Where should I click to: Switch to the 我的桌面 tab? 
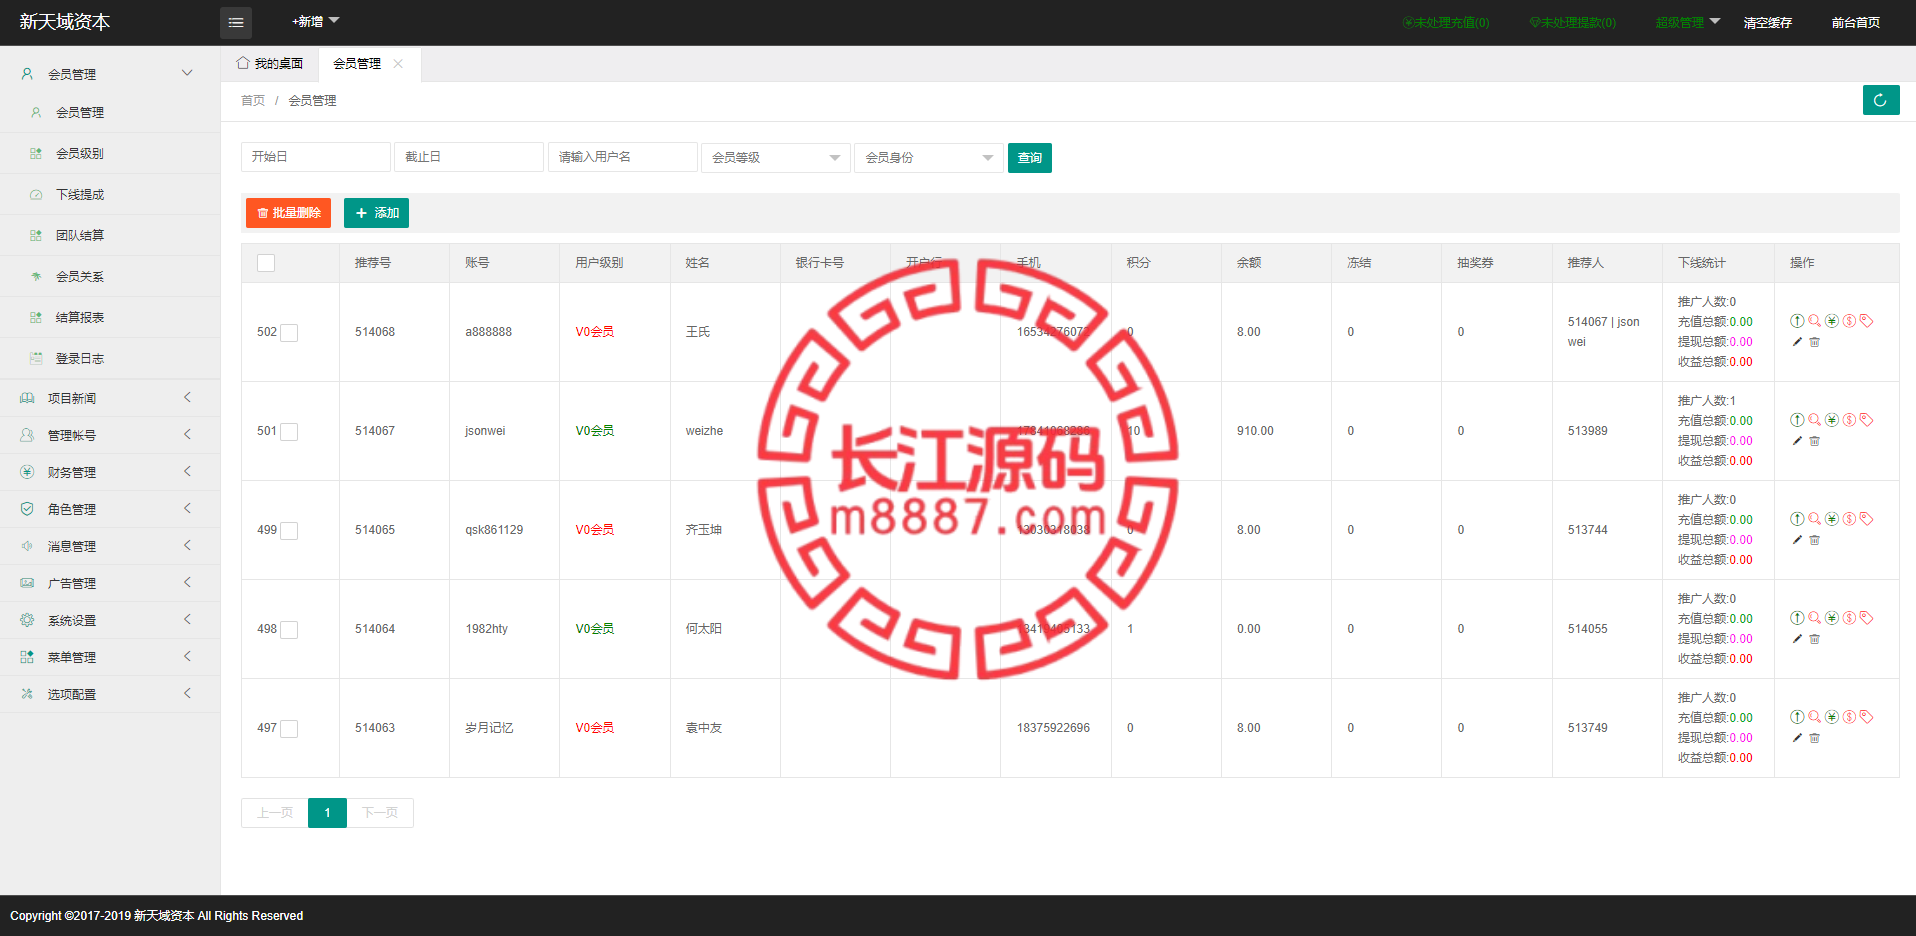point(270,63)
